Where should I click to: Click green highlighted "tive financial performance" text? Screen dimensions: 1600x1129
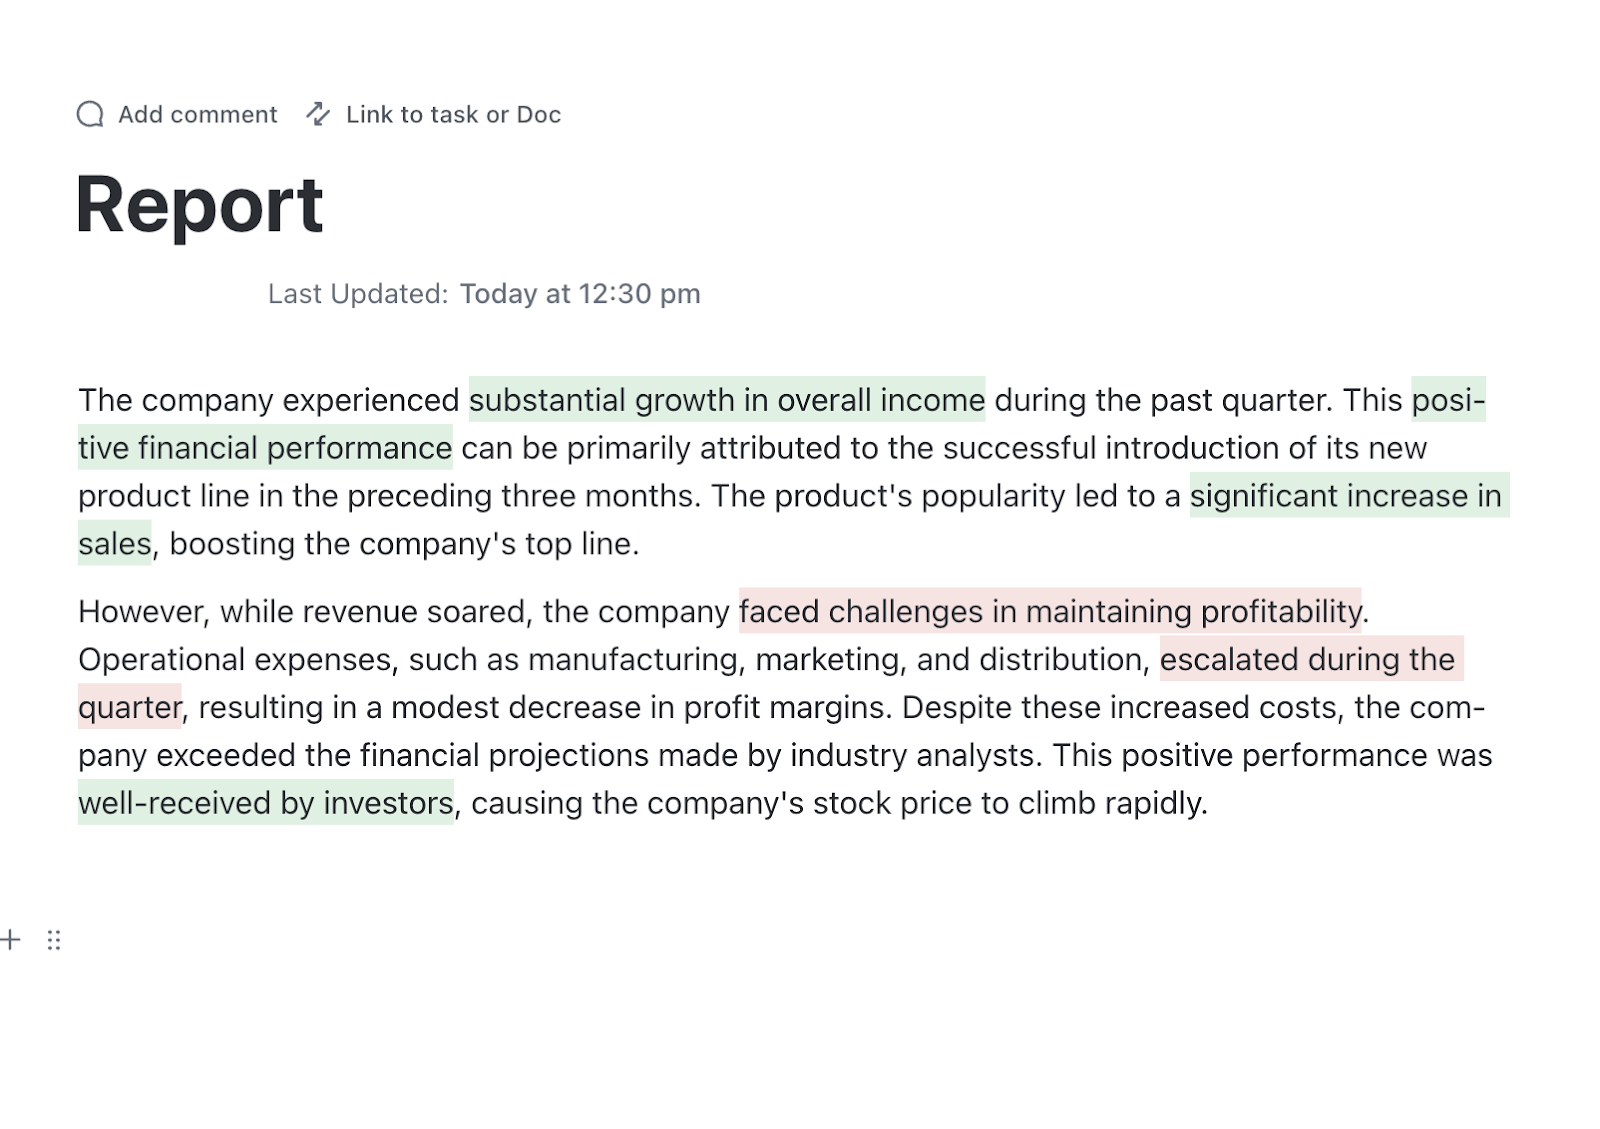[x=265, y=448]
